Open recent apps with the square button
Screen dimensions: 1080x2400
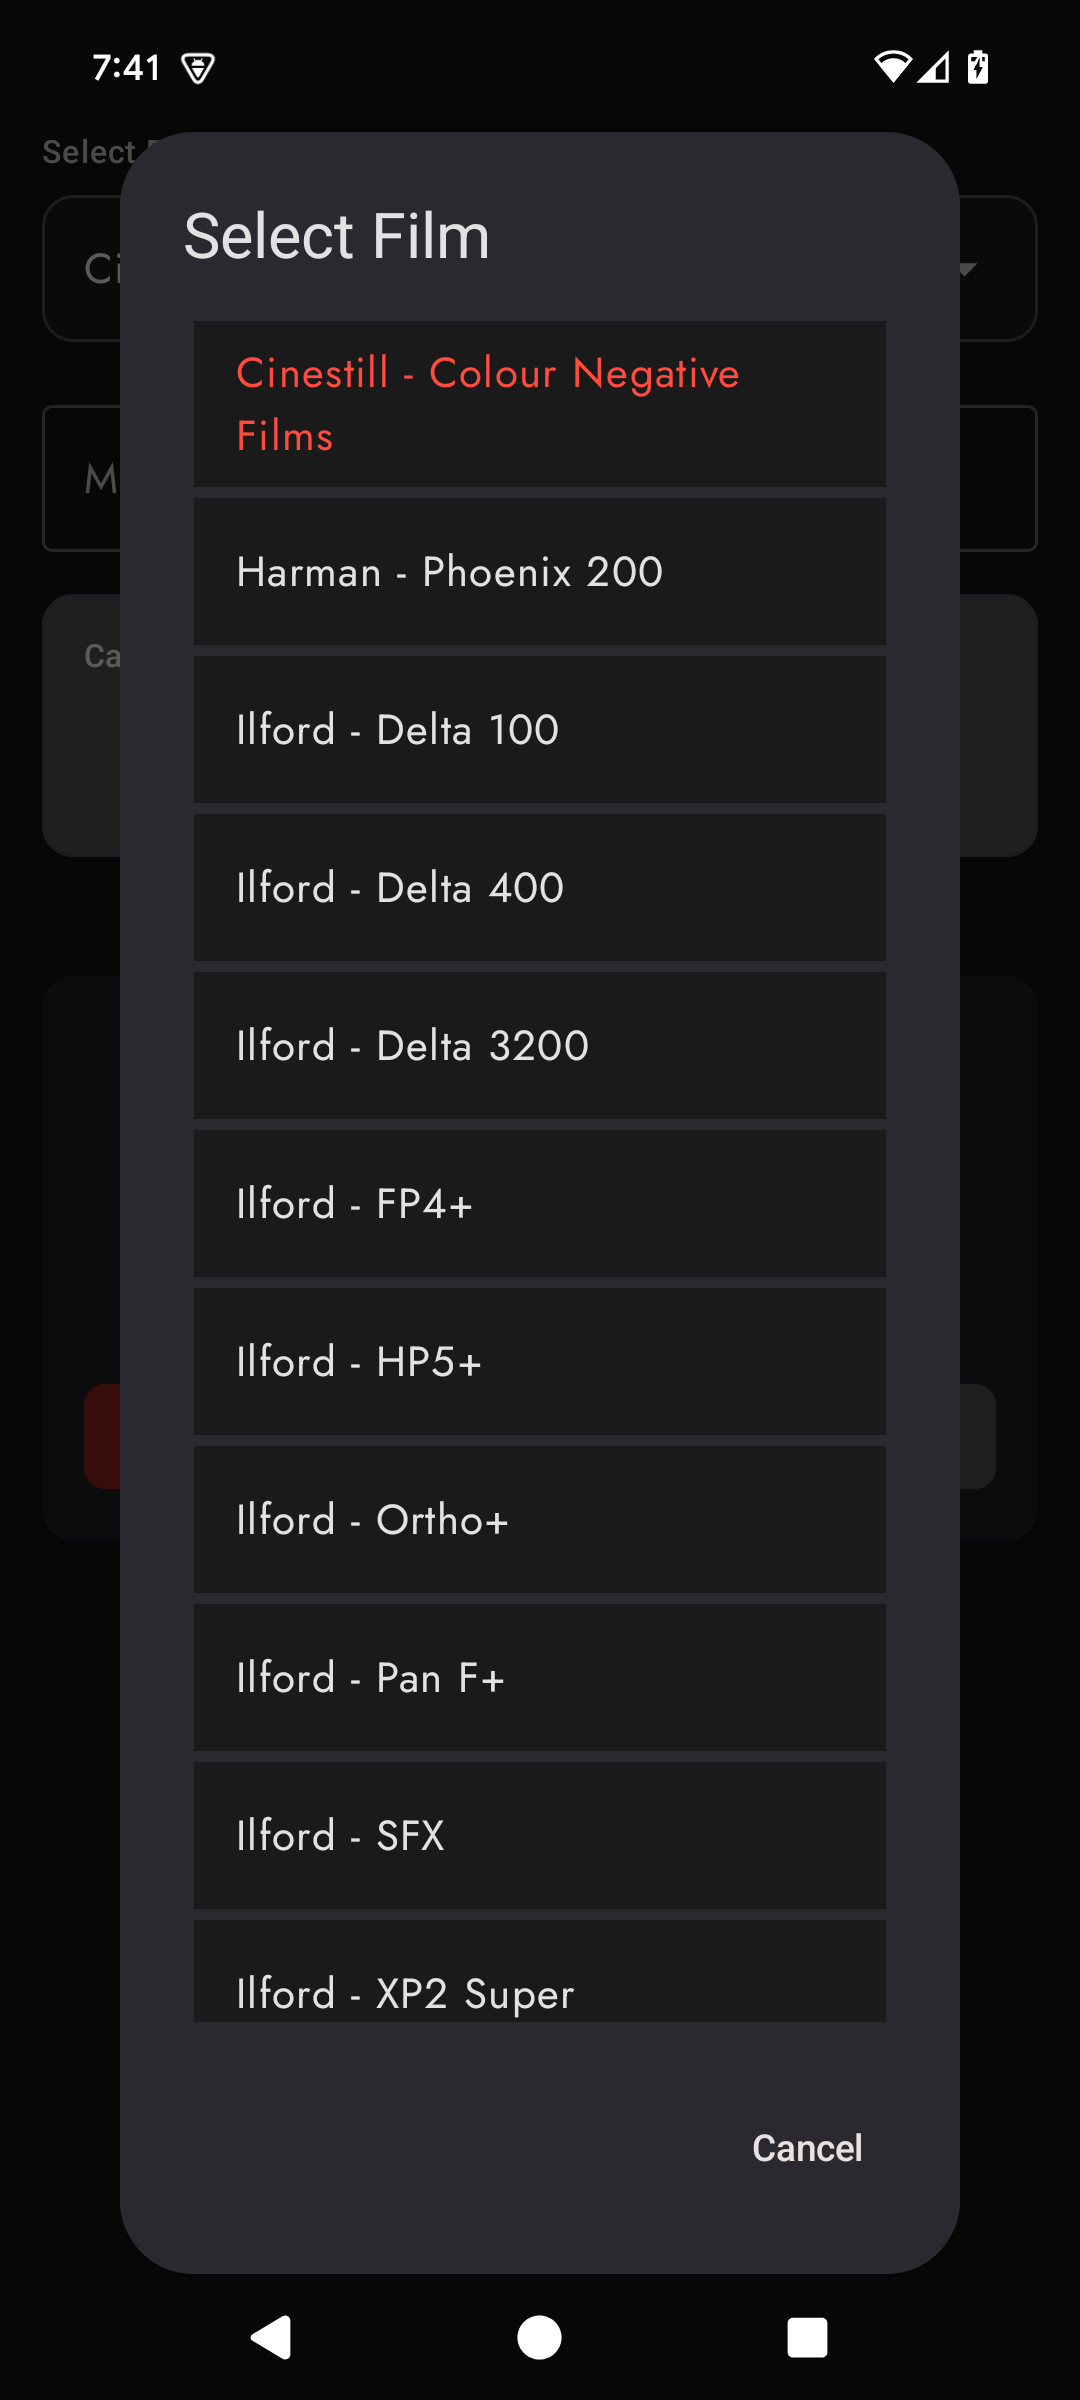[810, 2337]
